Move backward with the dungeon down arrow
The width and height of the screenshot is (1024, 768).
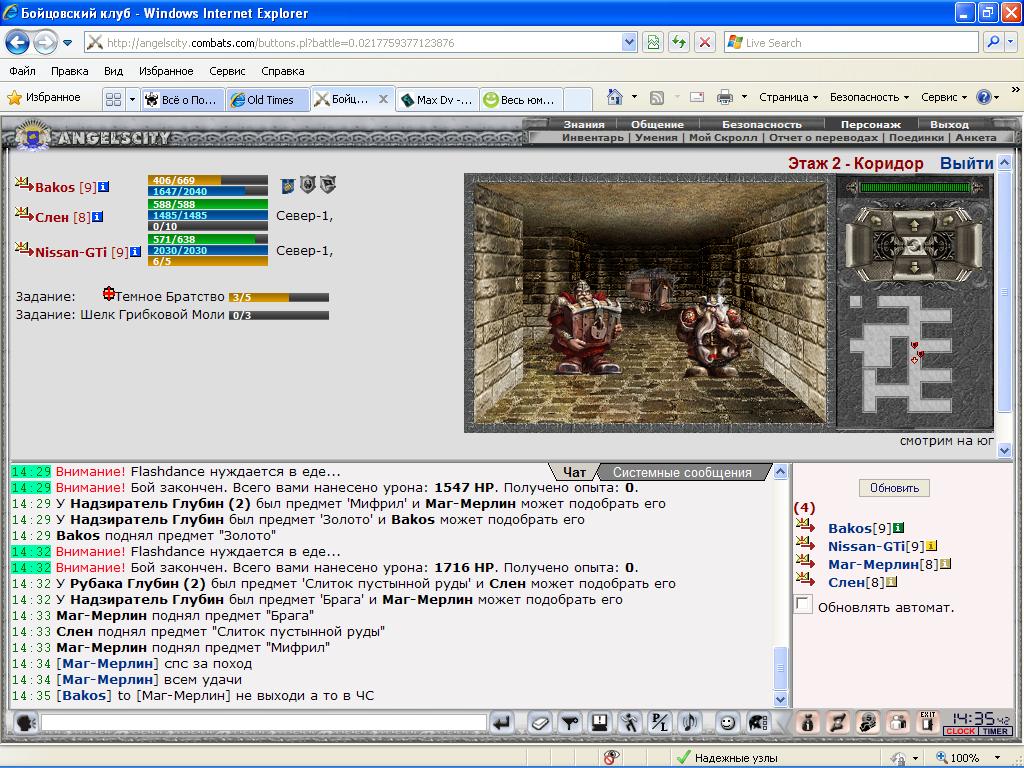point(914,267)
